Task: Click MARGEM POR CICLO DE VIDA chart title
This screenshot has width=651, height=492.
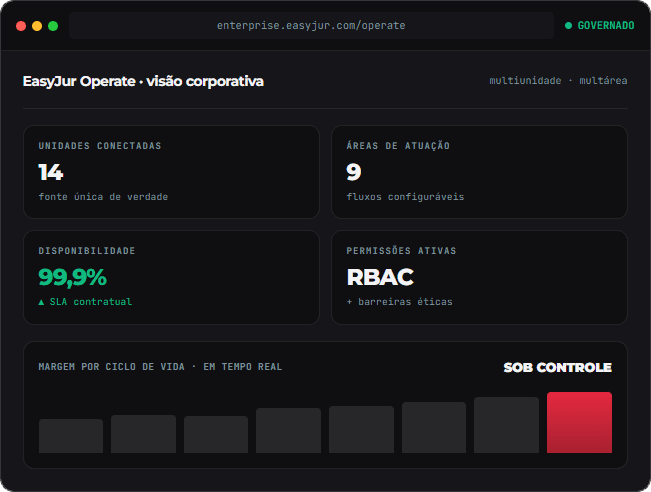Action: click(x=160, y=367)
